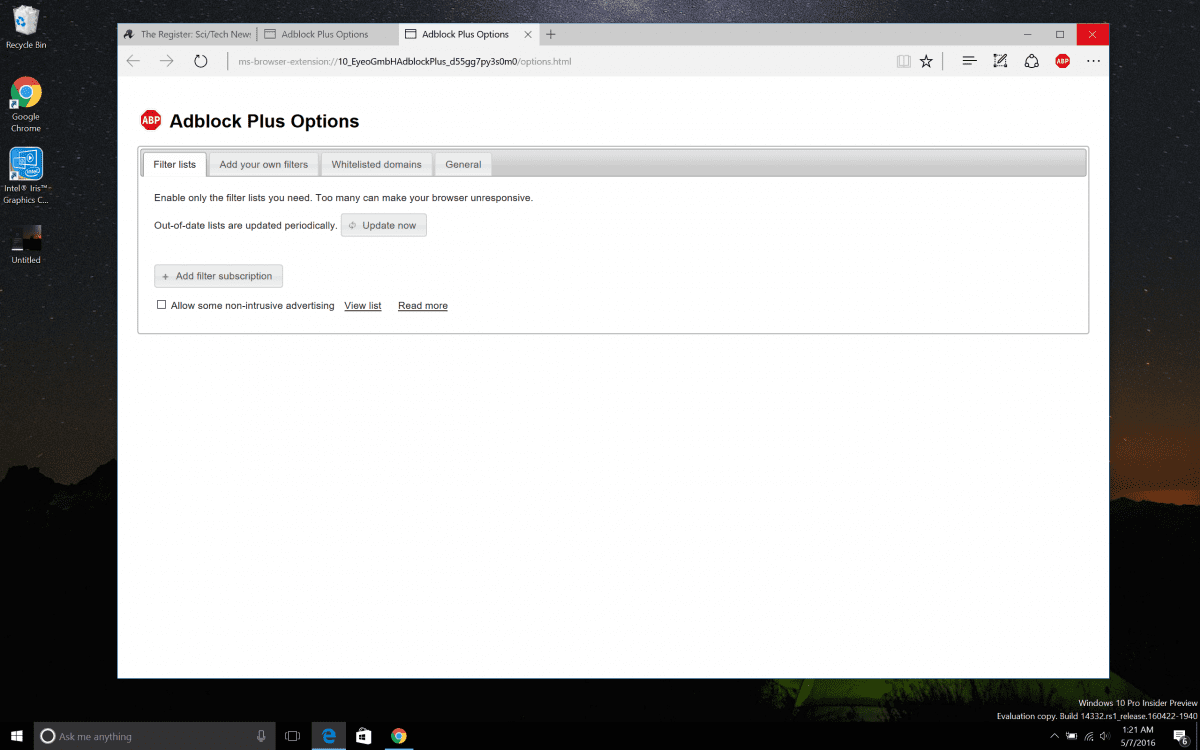This screenshot has width=1200, height=750.
Task: Open the Read more link
Action: [422, 306]
